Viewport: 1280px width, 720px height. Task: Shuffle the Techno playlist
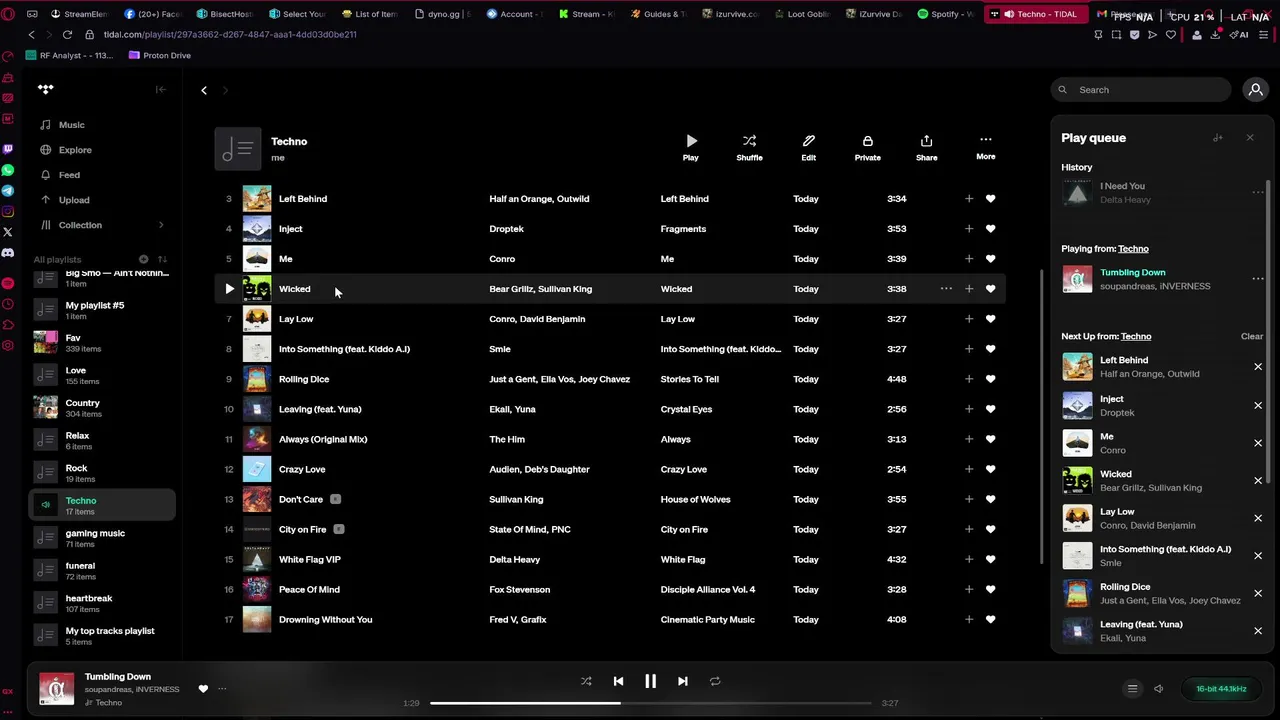(x=749, y=147)
